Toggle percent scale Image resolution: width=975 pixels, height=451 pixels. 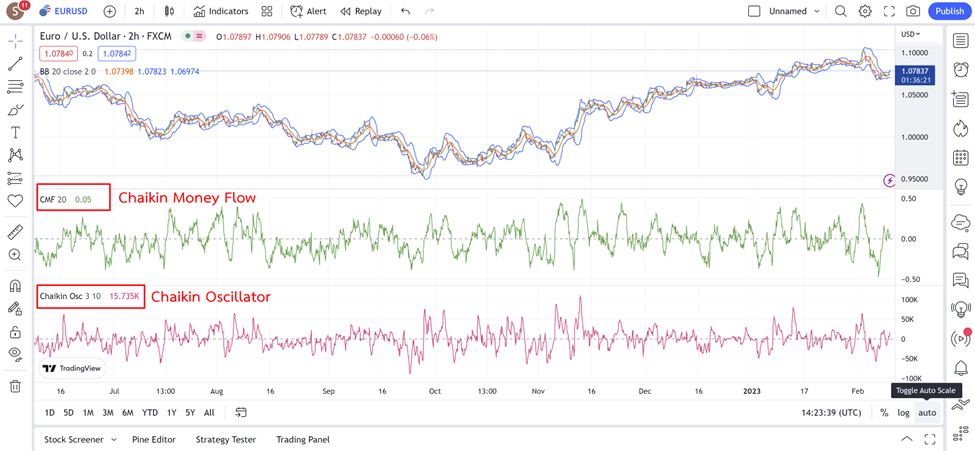(884, 412)
